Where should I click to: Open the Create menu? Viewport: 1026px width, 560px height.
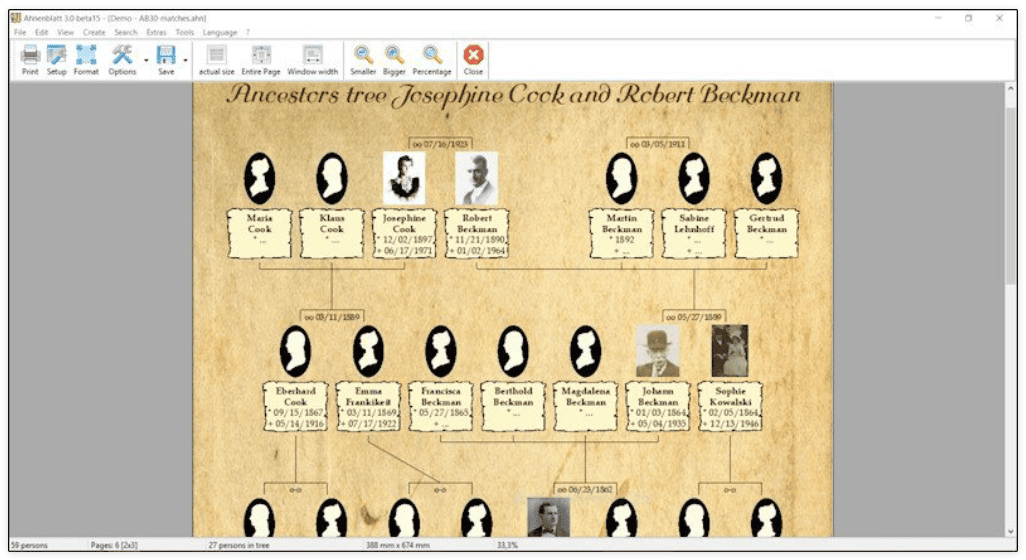coord(94,32)
